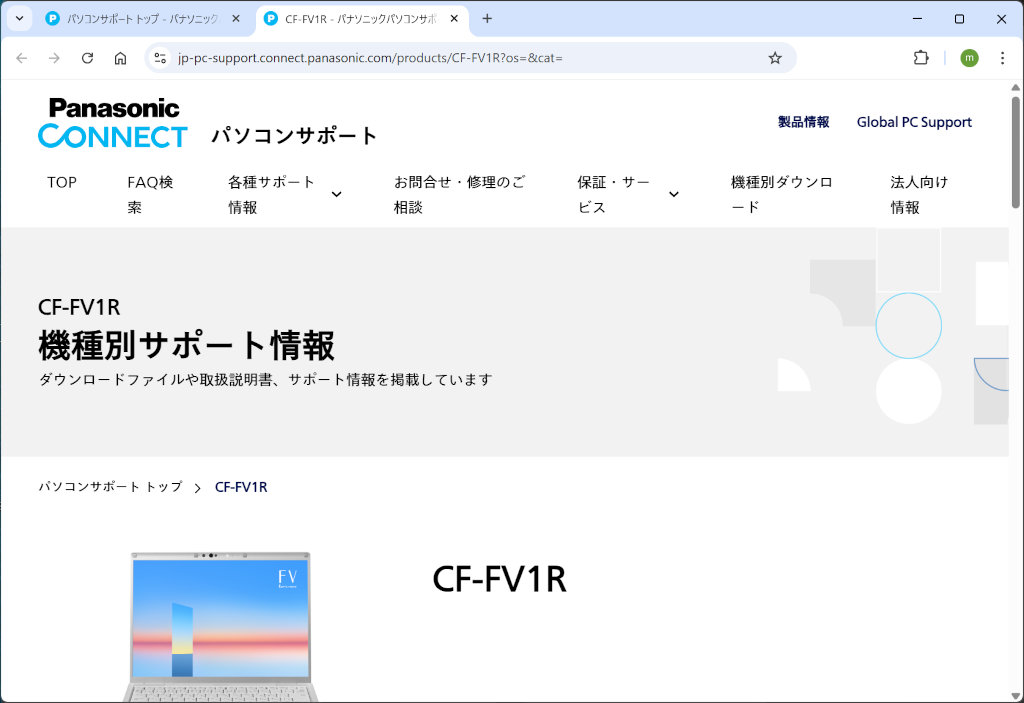Click the CF-FV1R laptop product image
The width and height of the screenshot is (1024, 703).
(x=220, y=627)
